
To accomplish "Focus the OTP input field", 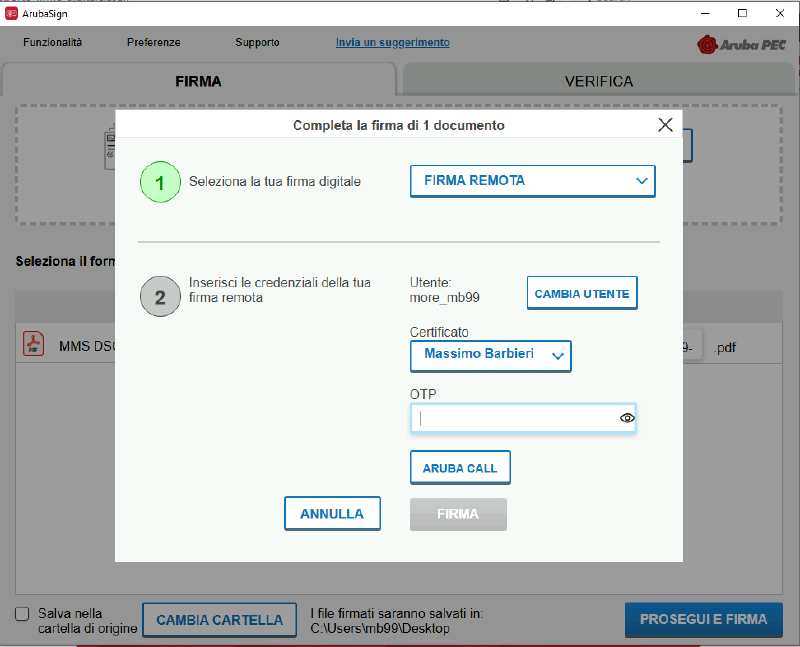I will coord(523,418).
